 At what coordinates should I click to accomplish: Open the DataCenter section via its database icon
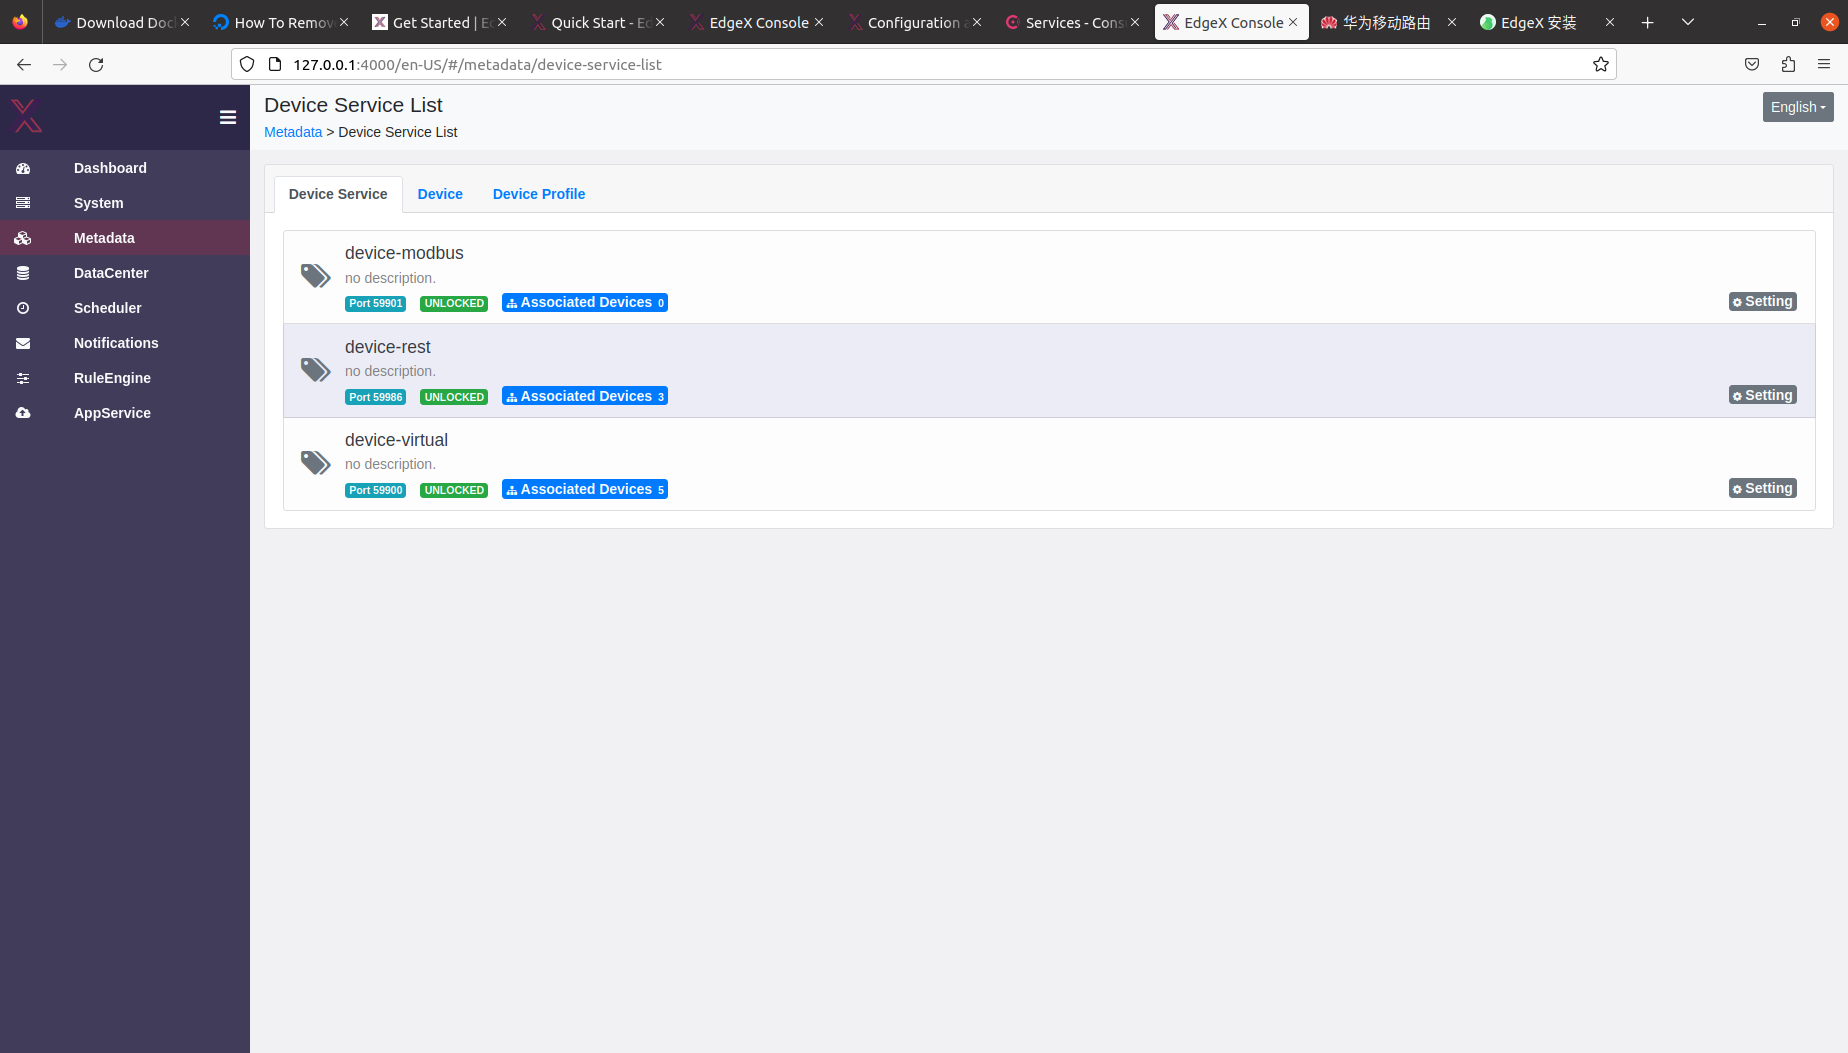tap(22, 272)
